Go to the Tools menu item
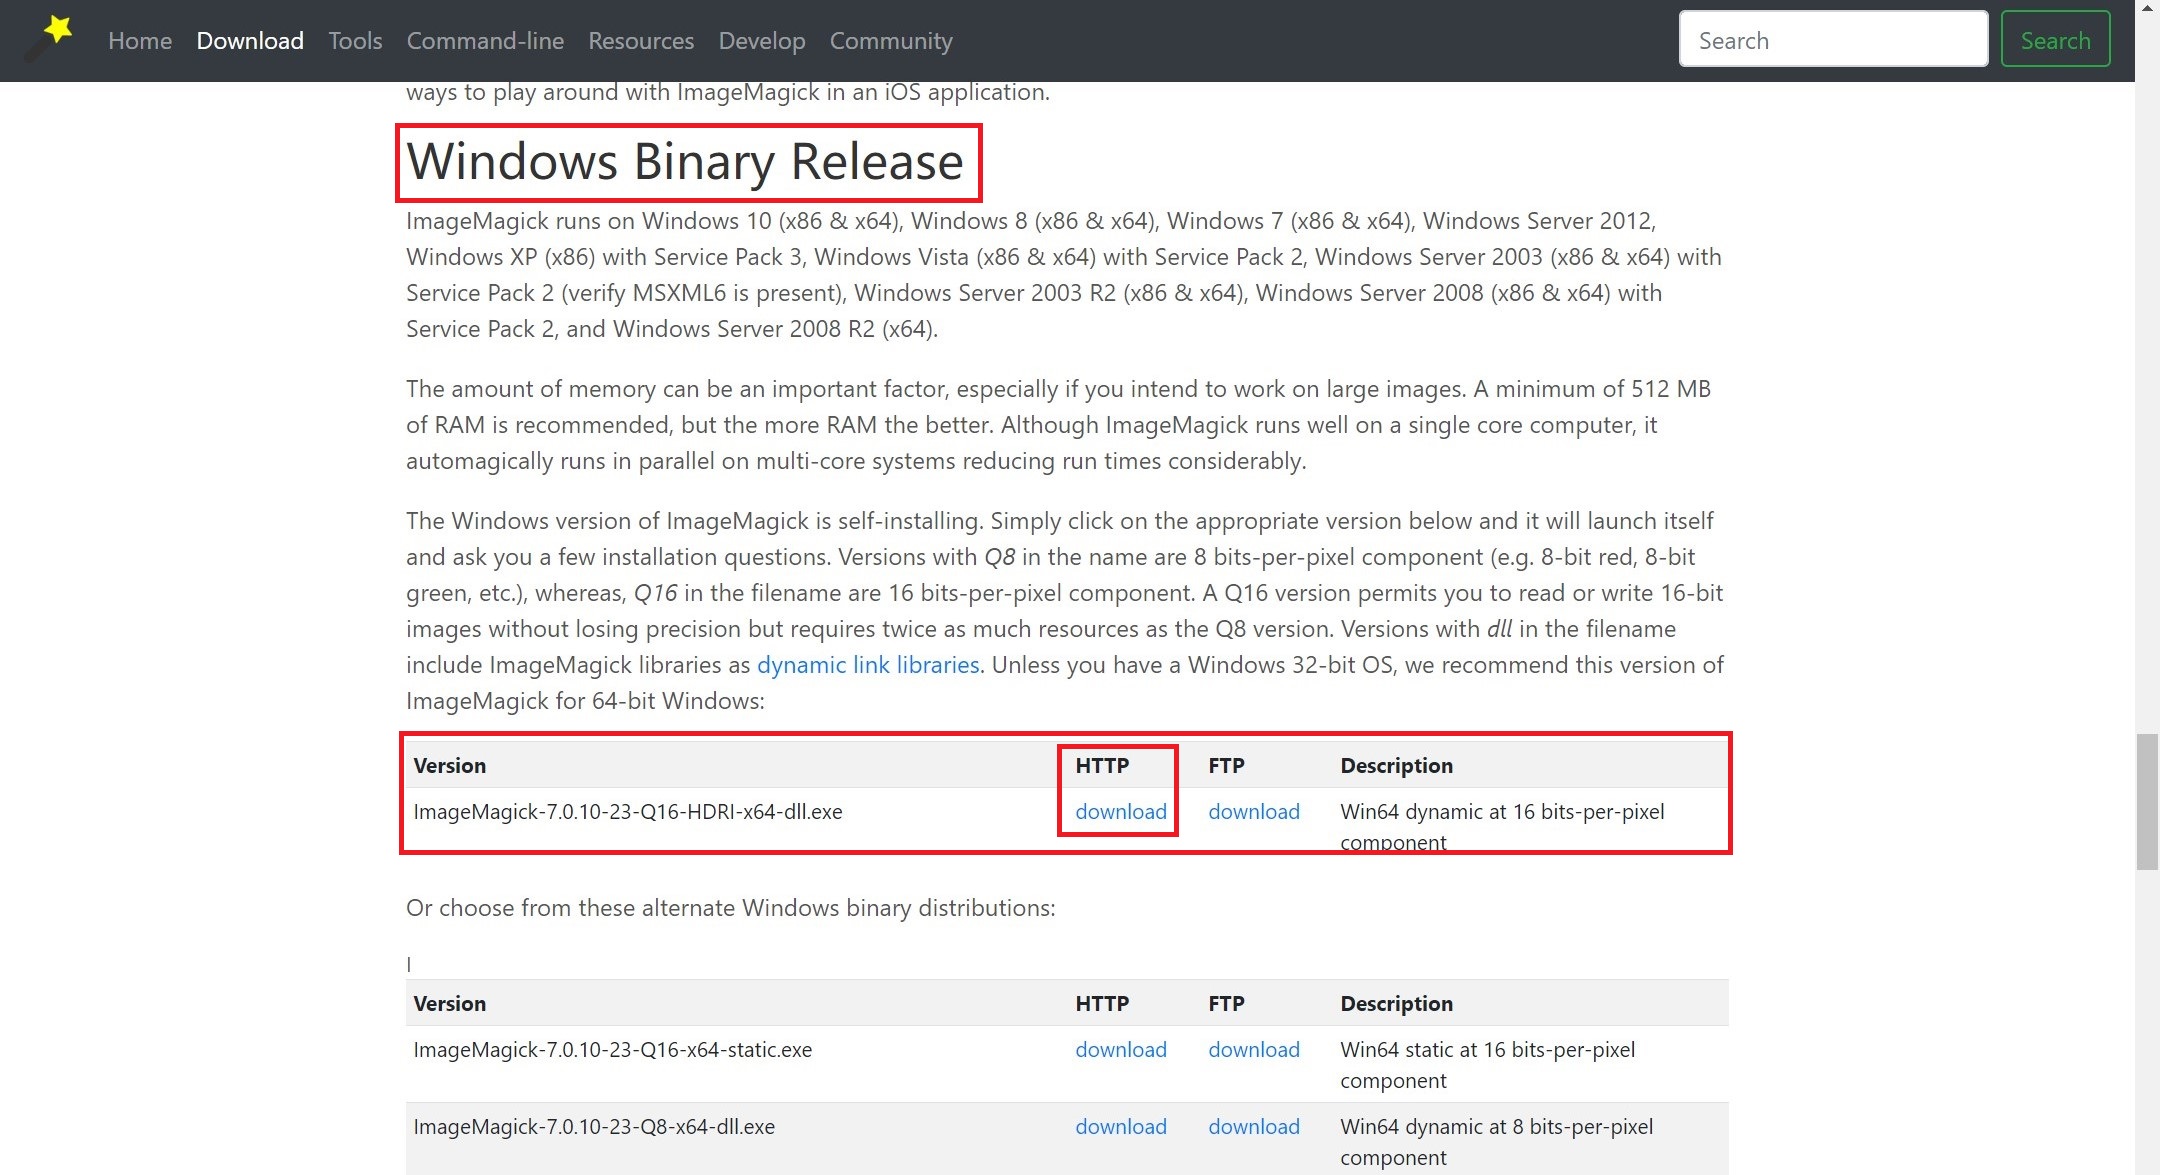Screen dimensions: 2160x1175 click(x=355, y=41)
